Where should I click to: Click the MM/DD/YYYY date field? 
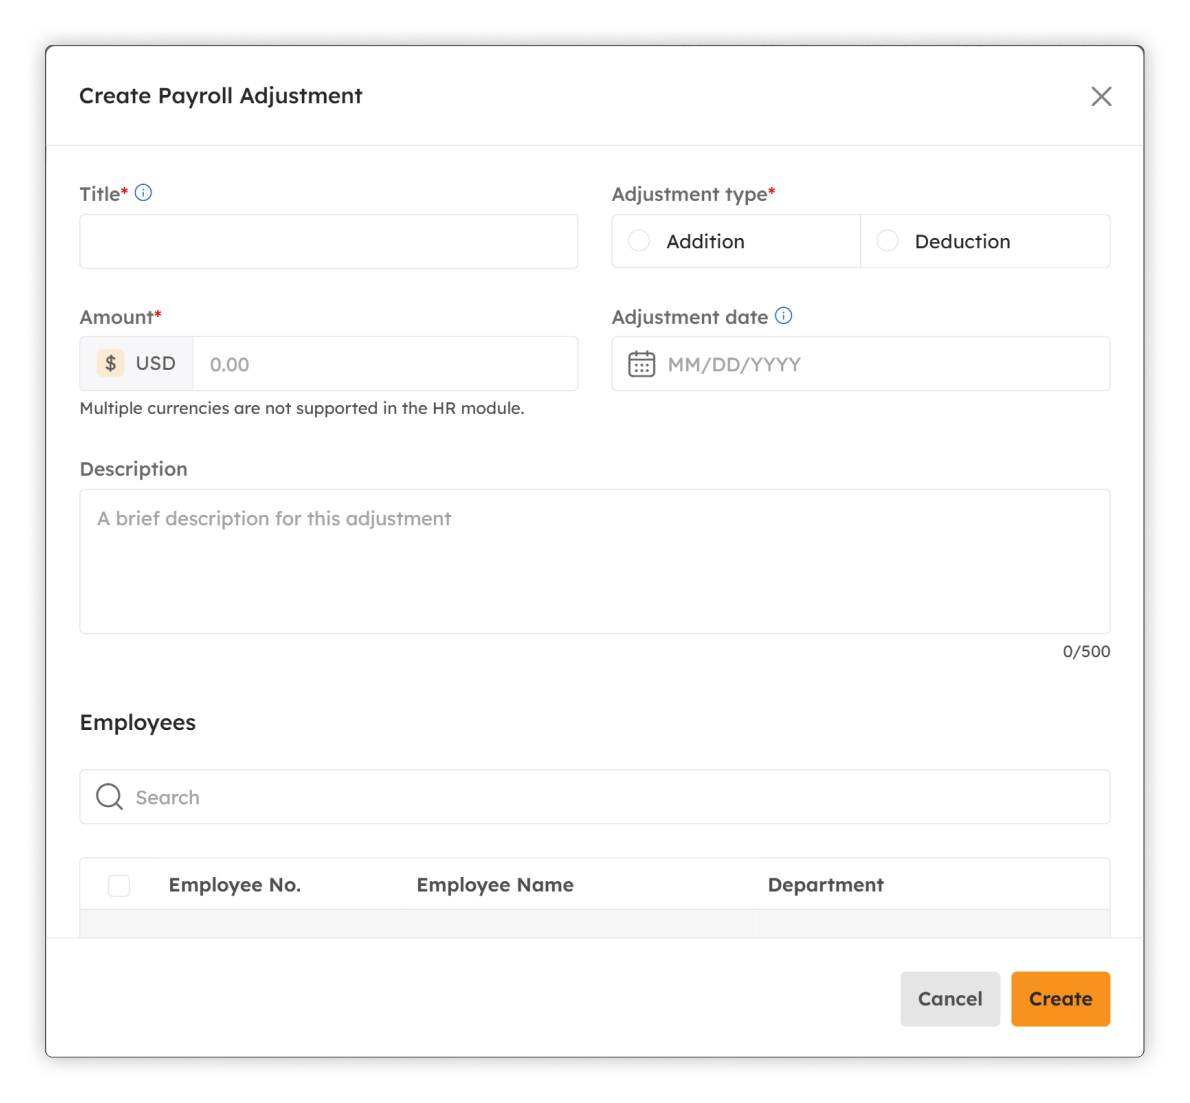[x=861, y=364]
